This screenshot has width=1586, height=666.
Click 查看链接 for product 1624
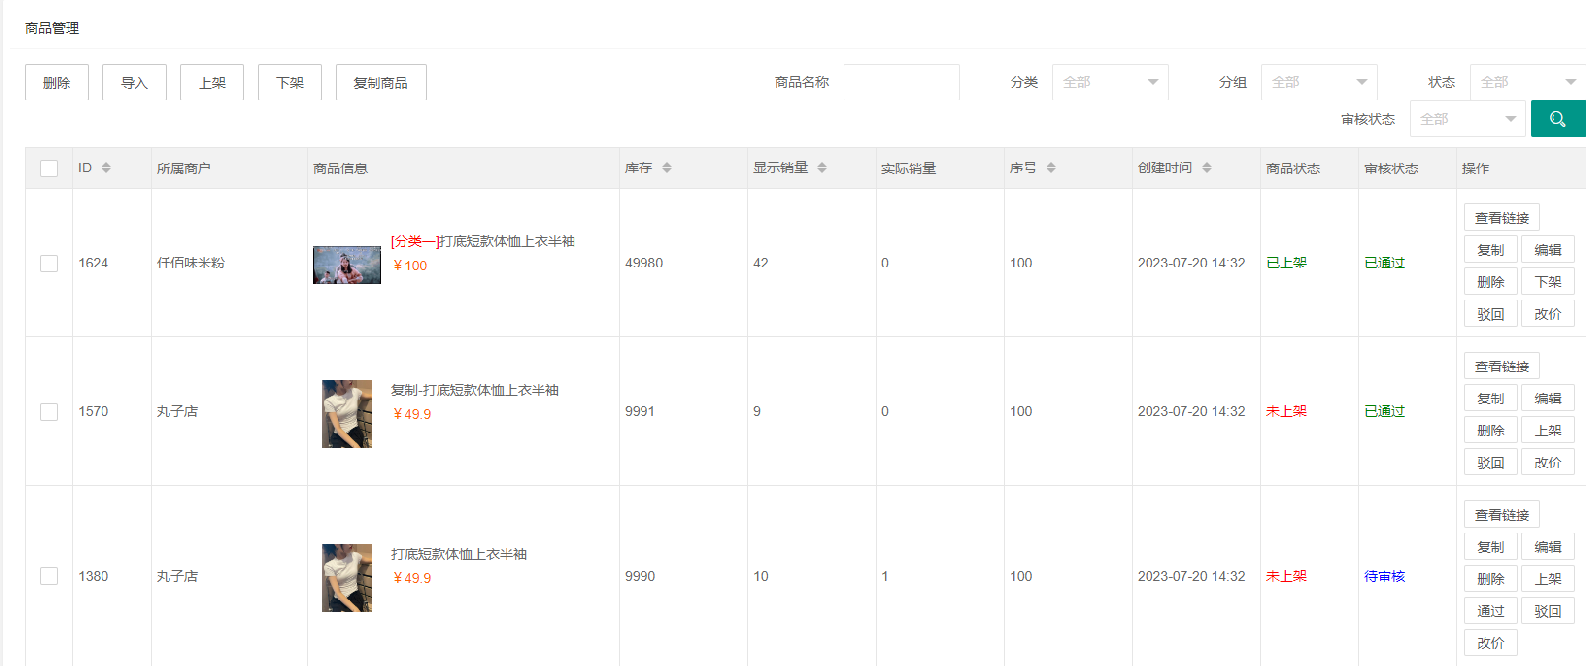(1501, 218)
